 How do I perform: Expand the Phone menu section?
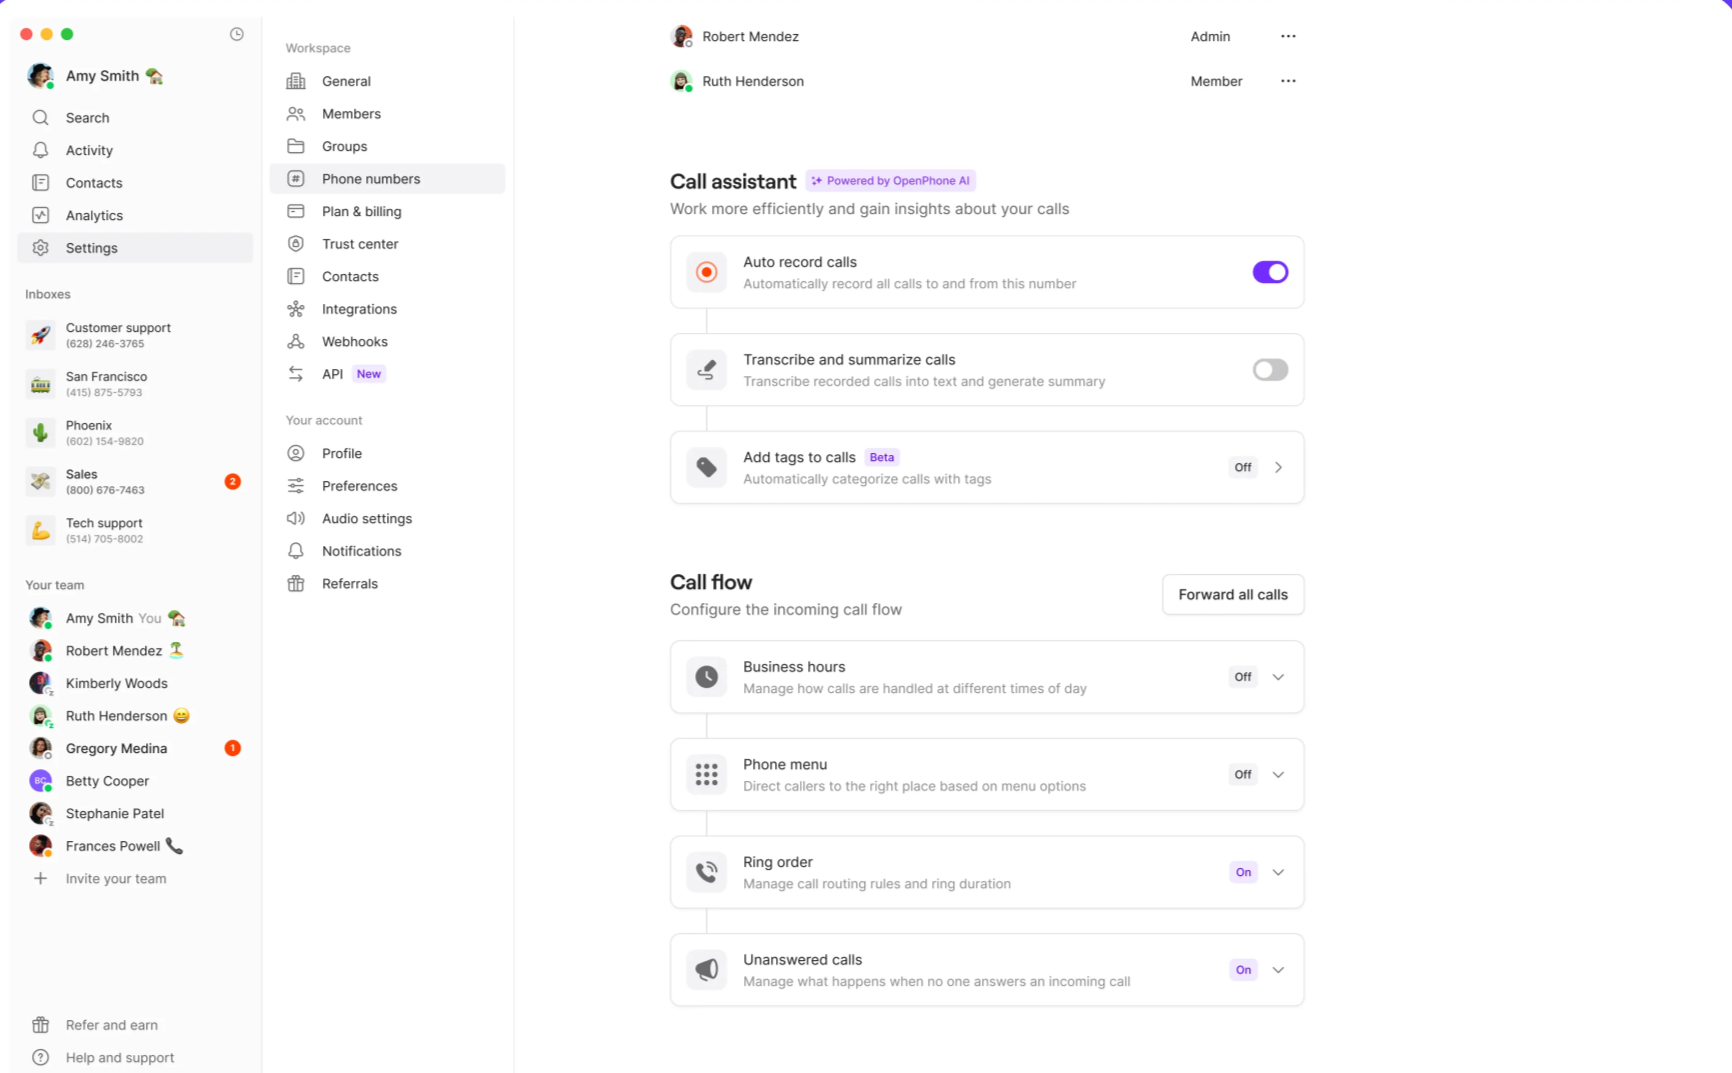[1278, 774]
